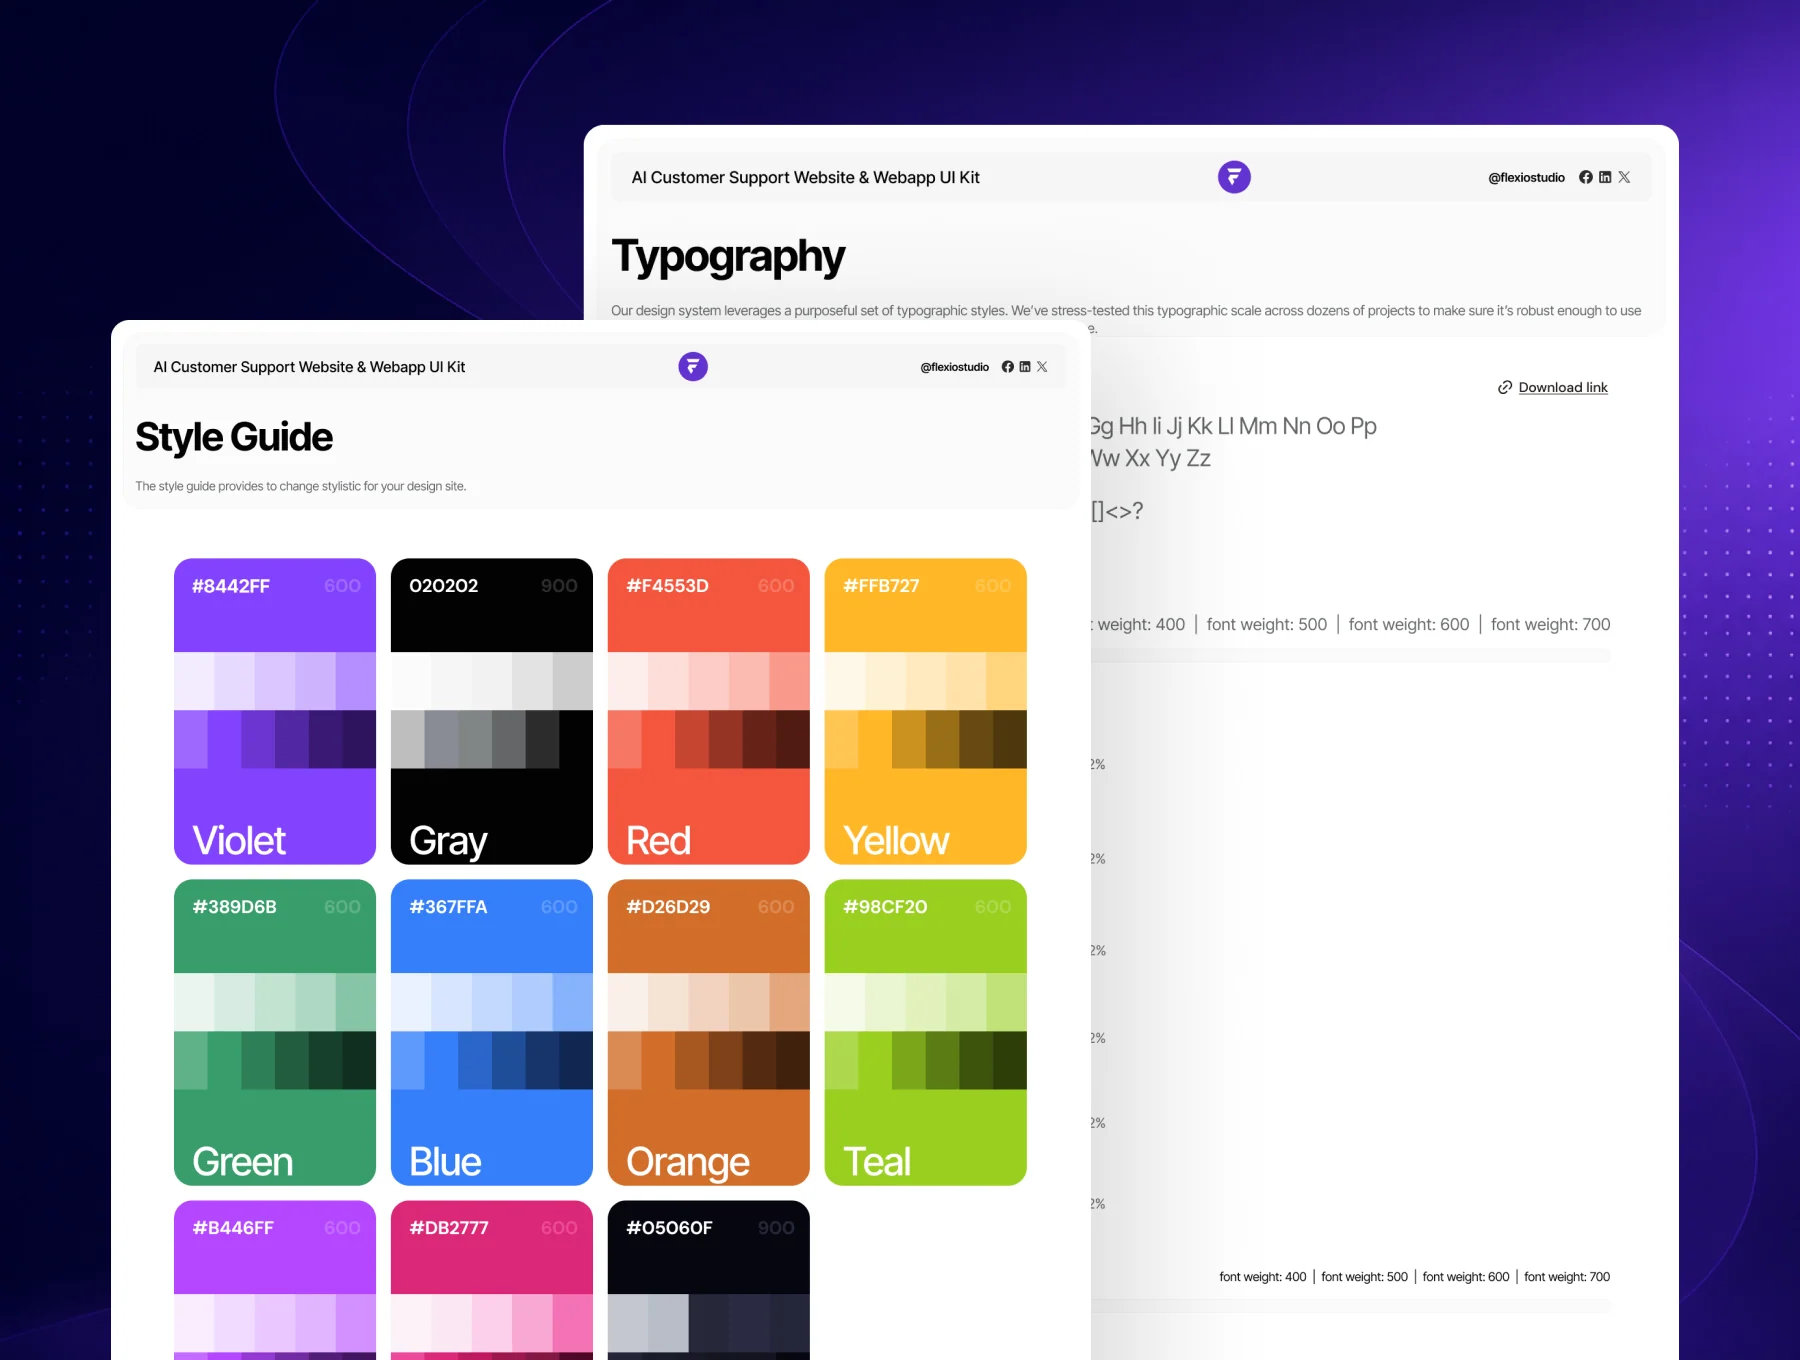Click the style guide description text
Screen dimensions: 1800x1360
301,486
